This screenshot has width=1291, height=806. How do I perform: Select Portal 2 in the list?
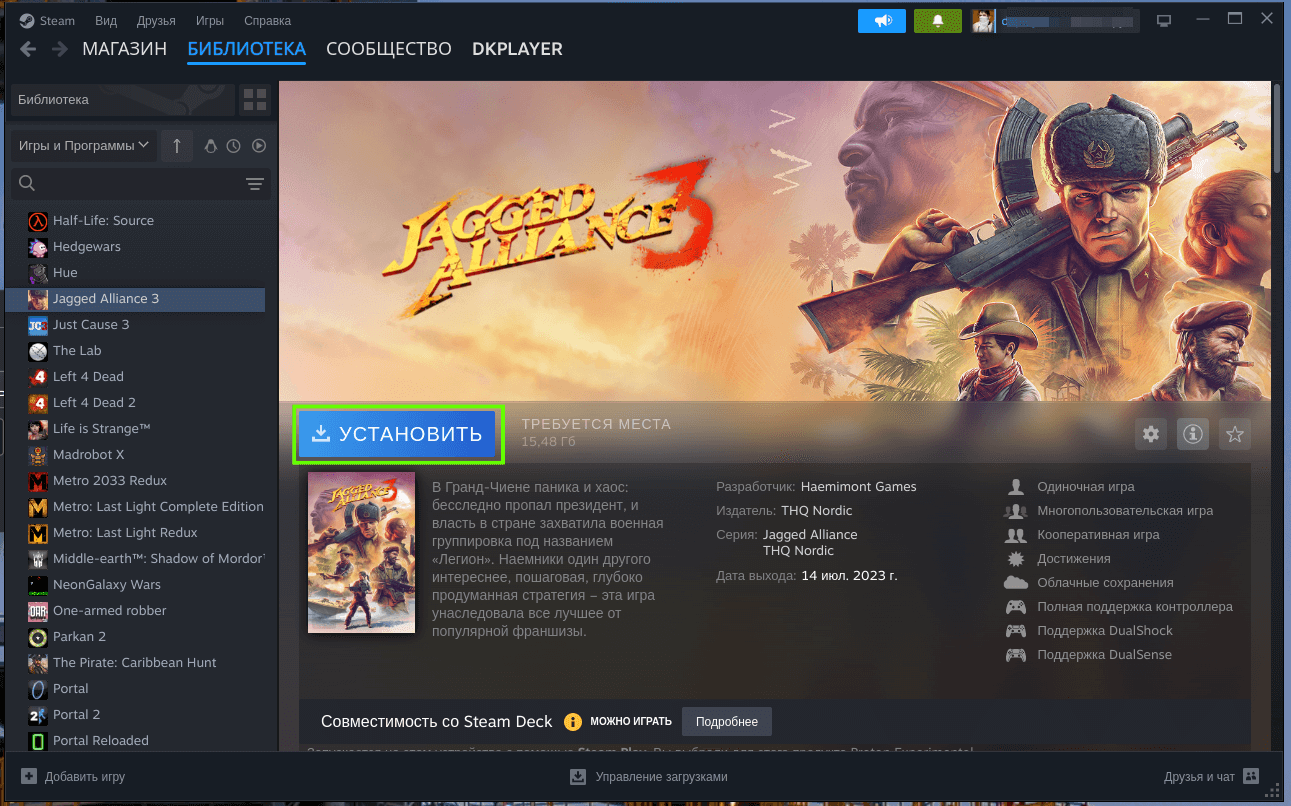point(135,715)
